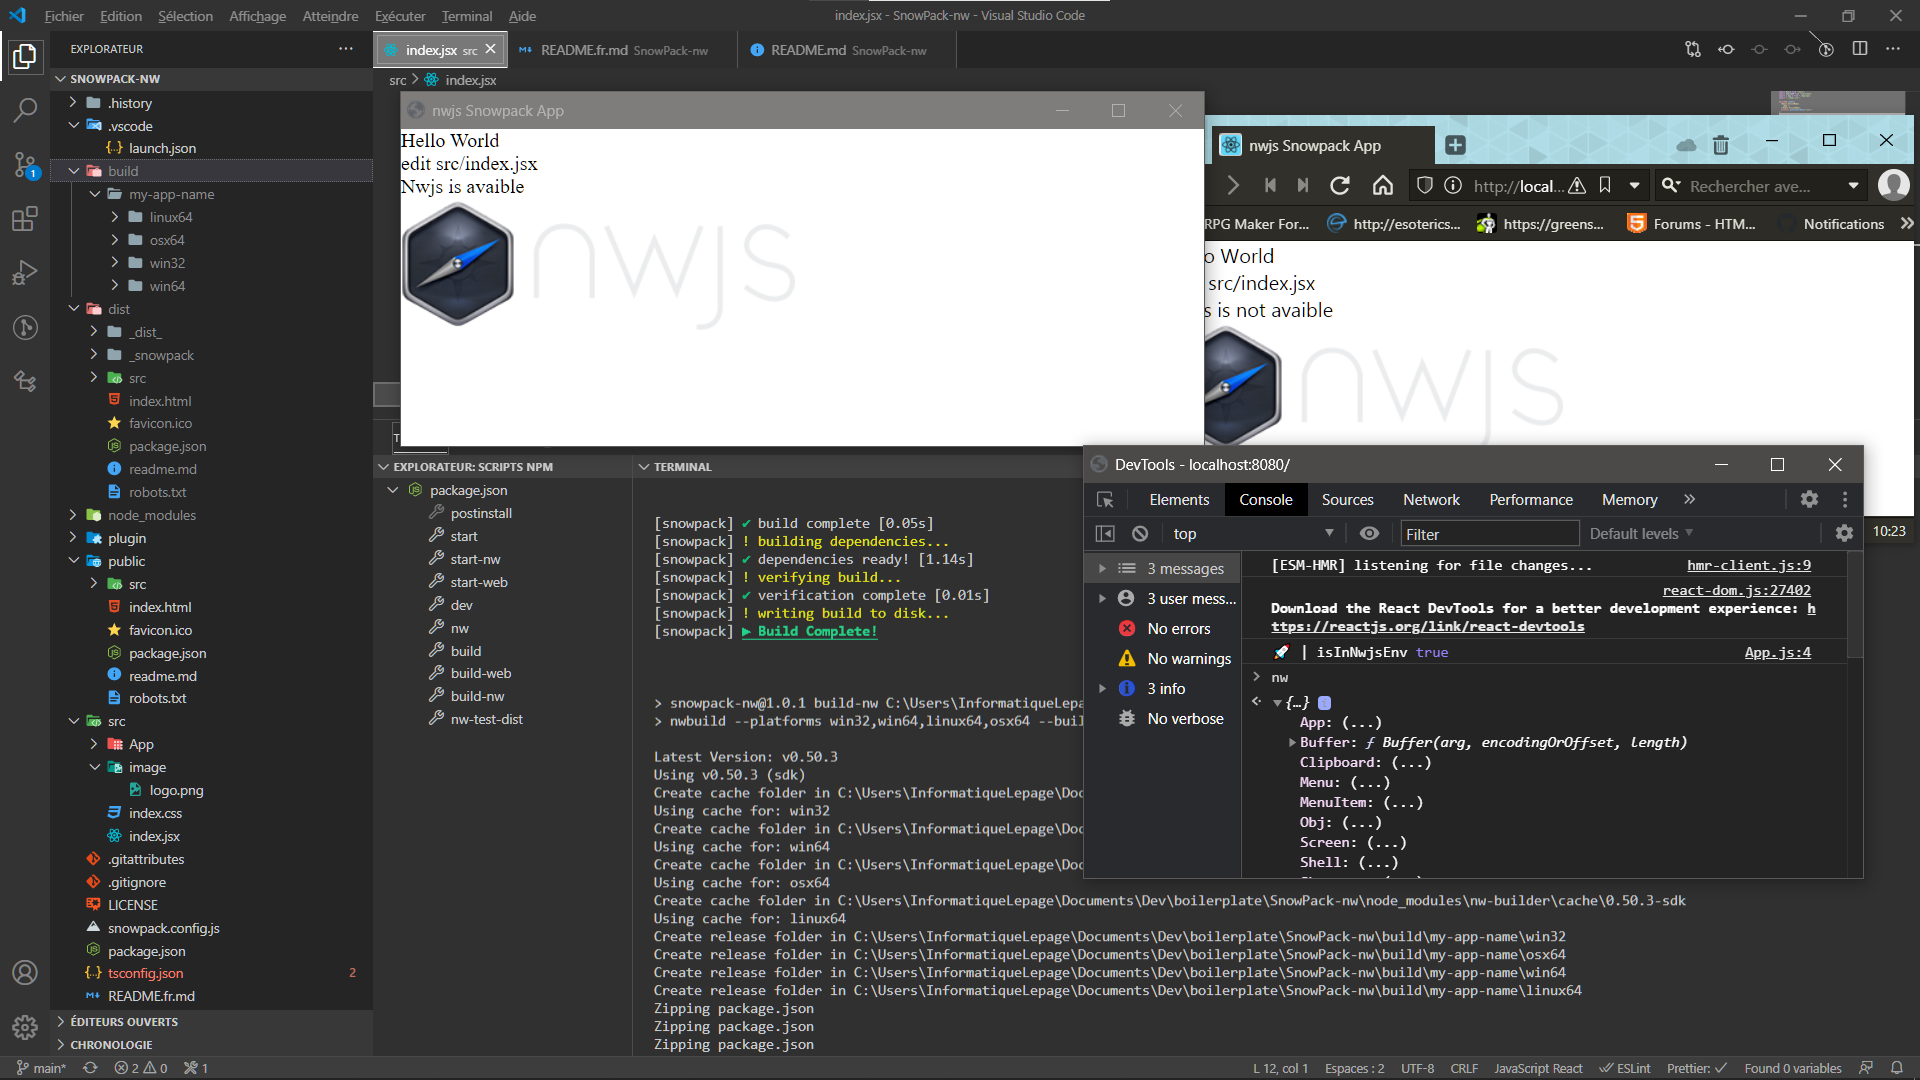Image resolution: width=1920 pixels, height=1080 pixels.
Task: Reload page in the browser window
Action: click(1340, 186)
